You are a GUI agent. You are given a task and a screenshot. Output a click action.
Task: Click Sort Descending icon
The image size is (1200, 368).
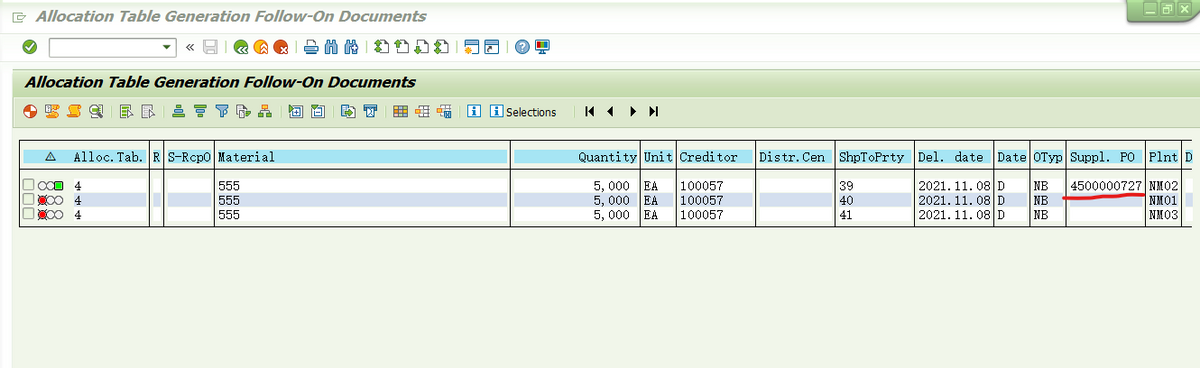pos(199,111)
